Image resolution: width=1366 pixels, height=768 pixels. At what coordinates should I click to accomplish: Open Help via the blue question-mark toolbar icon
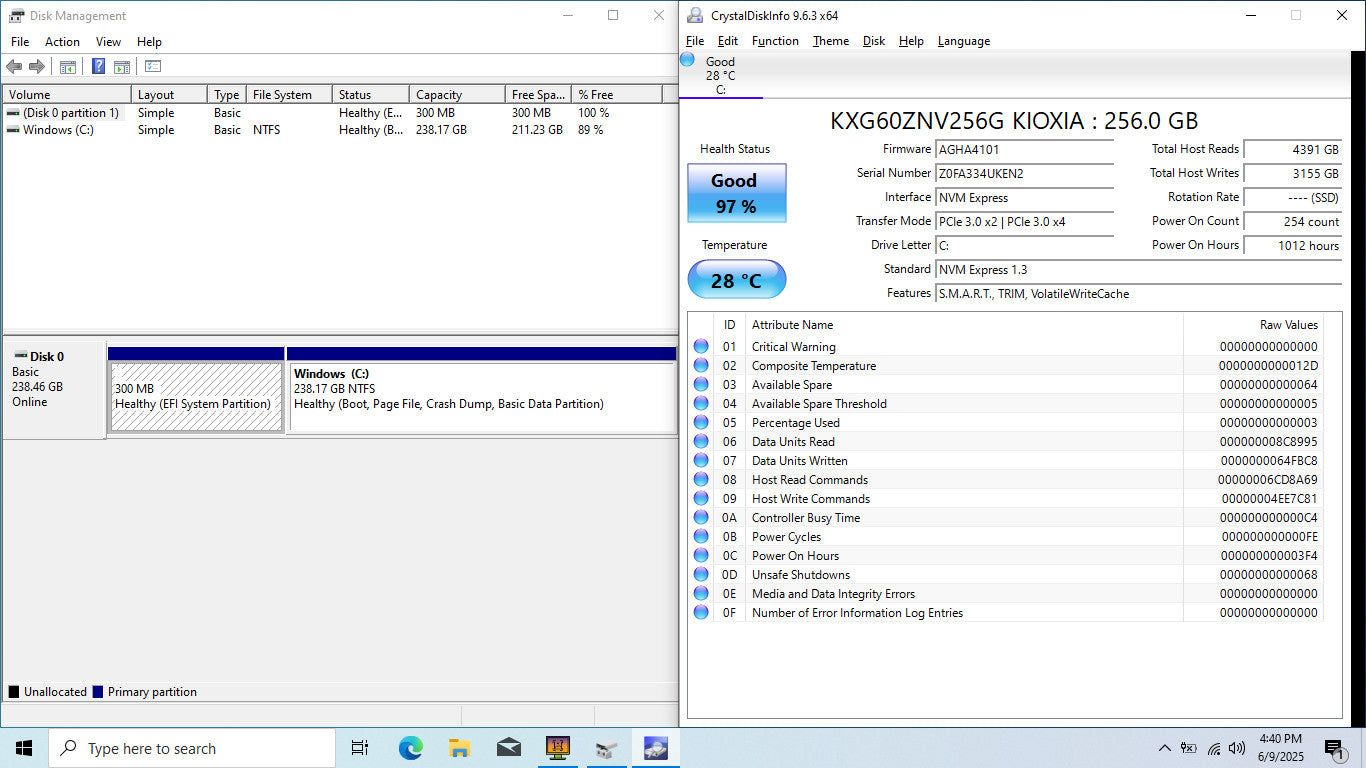98,67
